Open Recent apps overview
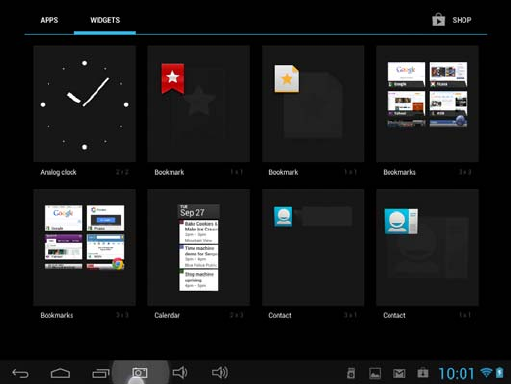The width and height of the screenshot is (511, 384). 101,373
